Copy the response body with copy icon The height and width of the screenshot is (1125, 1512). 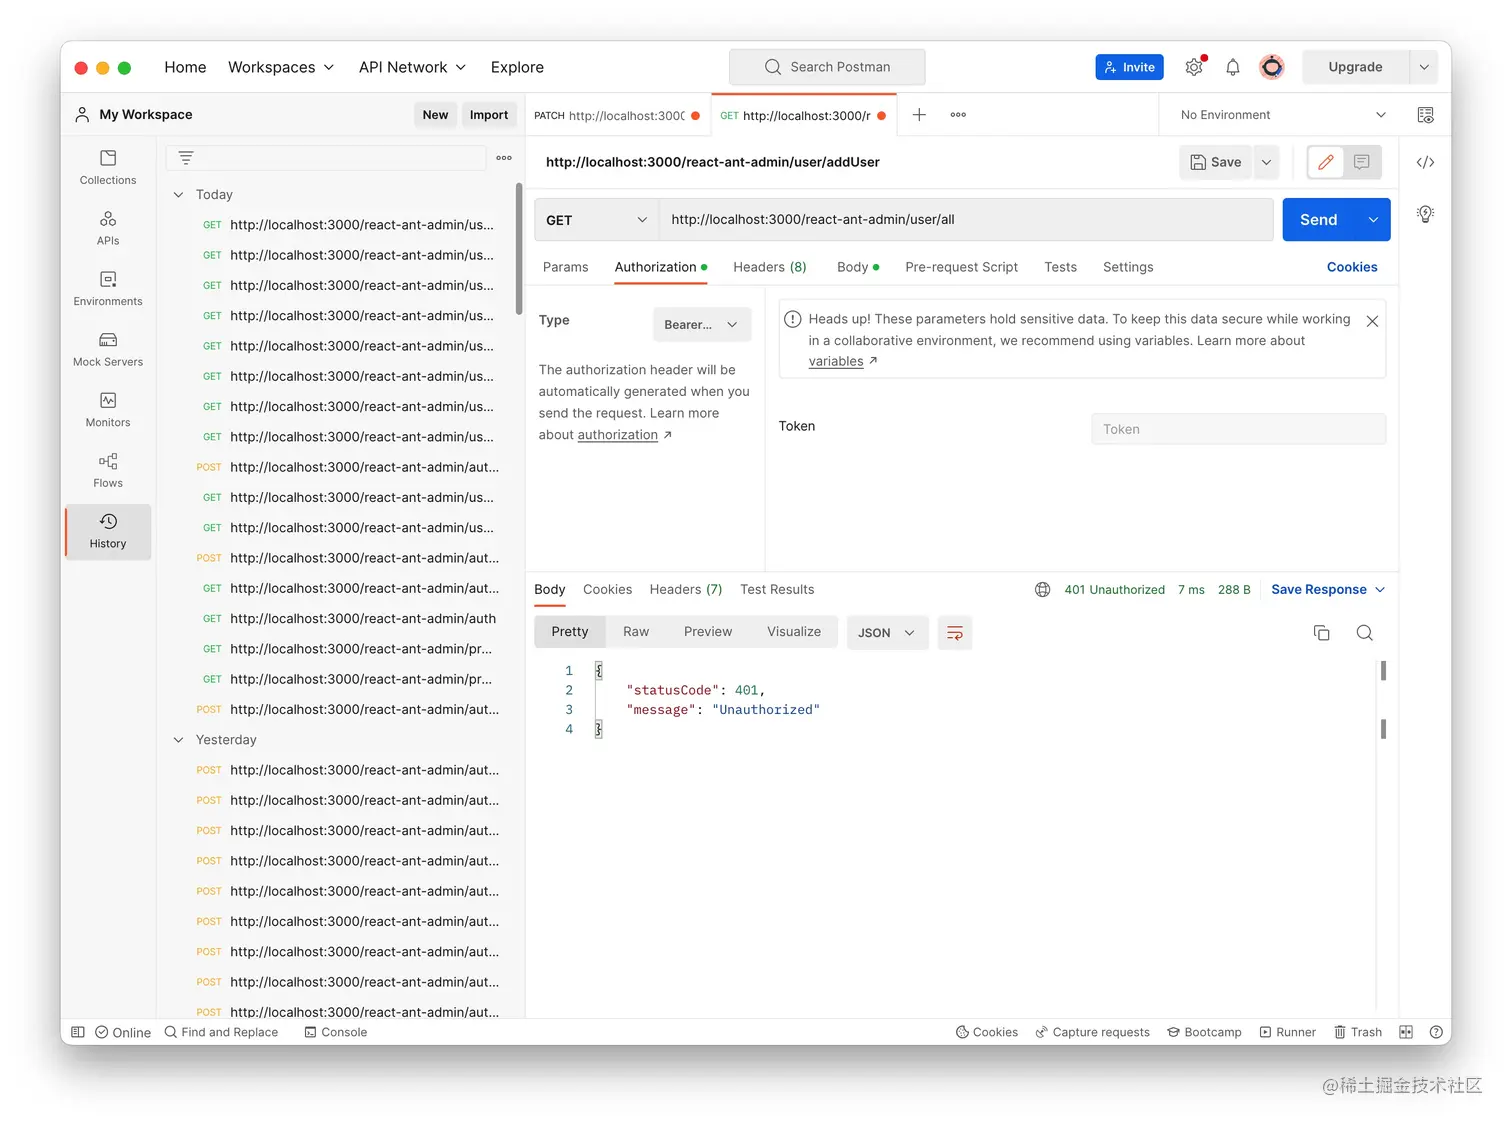tap(1322, 633)
